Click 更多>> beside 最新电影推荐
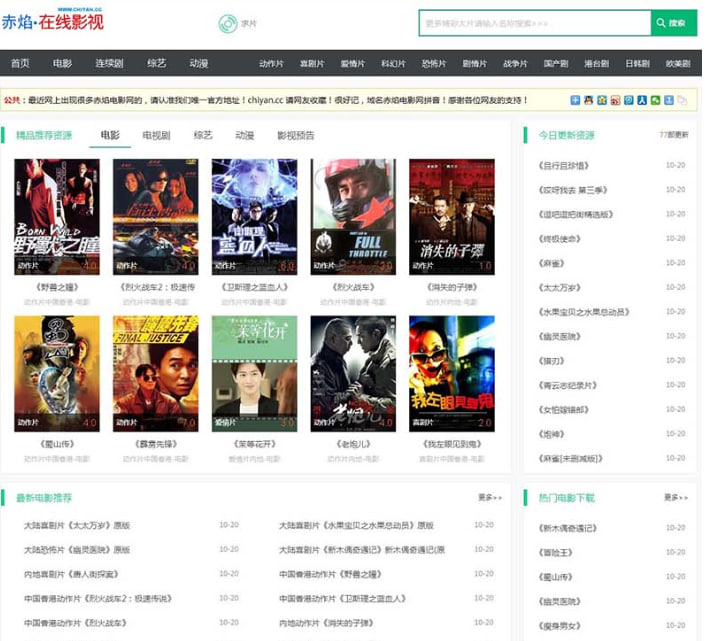The width and height of the screenshot is (708, 641). tap(490, 497)
